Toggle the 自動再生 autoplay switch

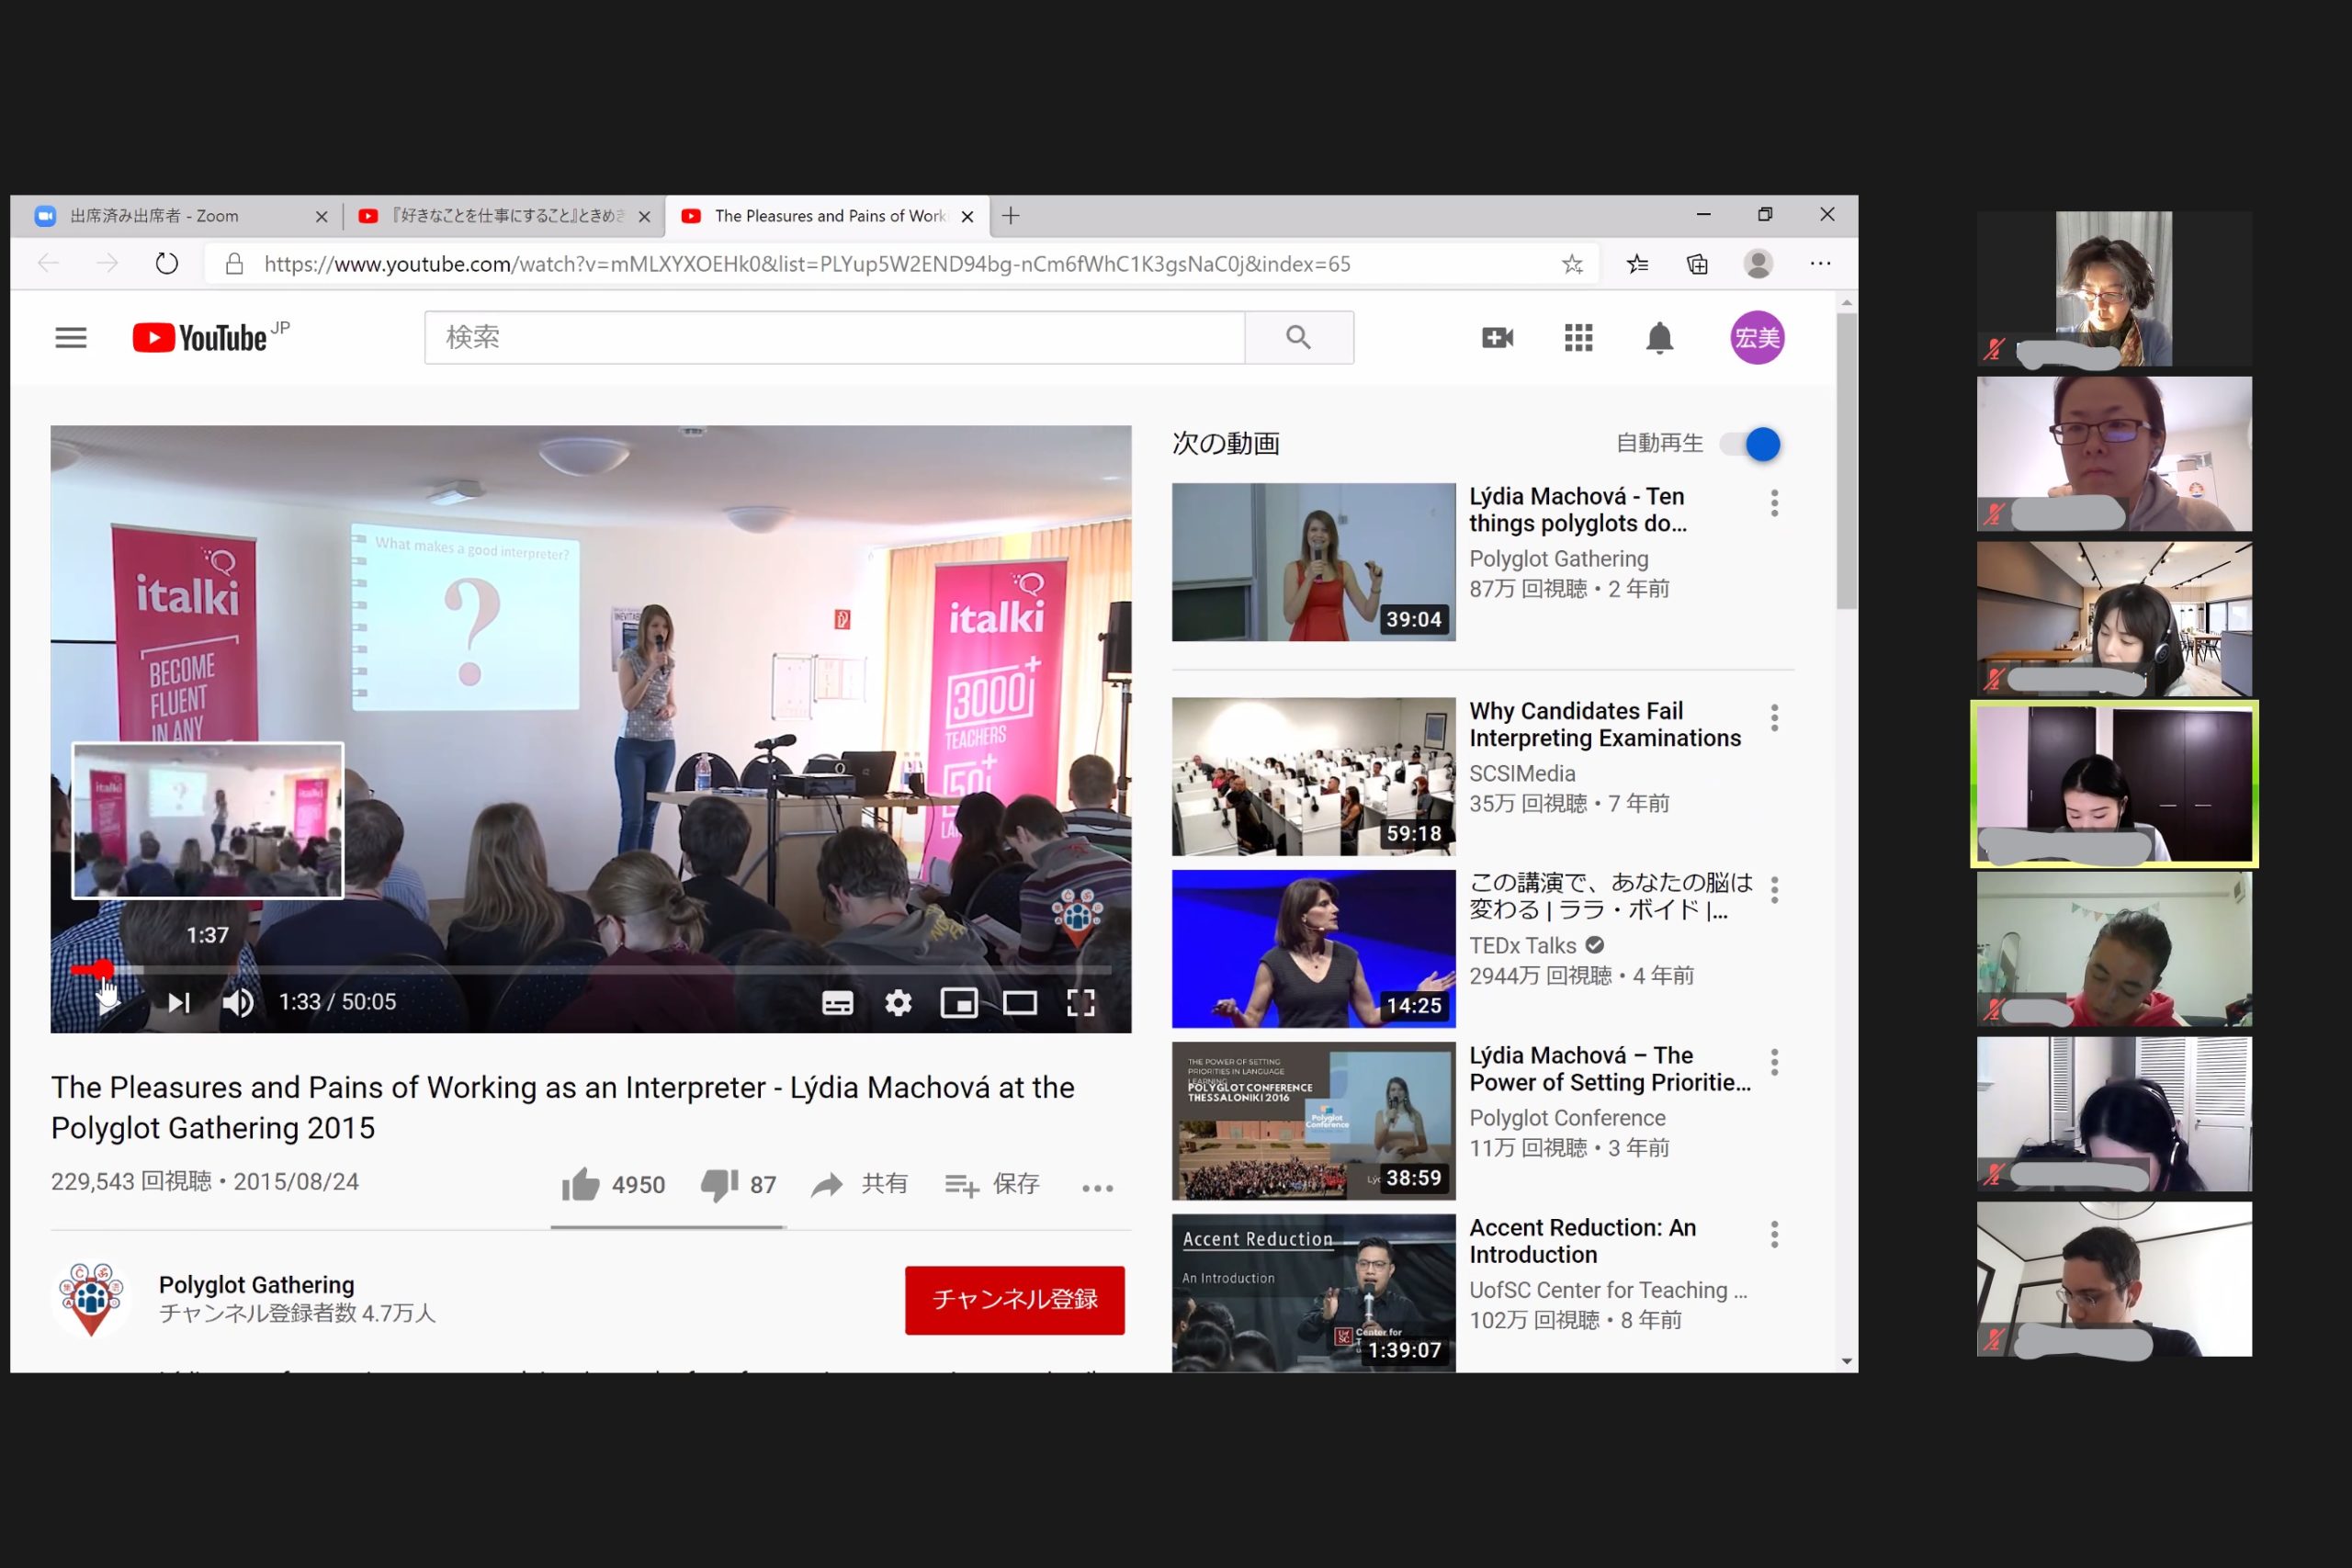[1750, 444]
